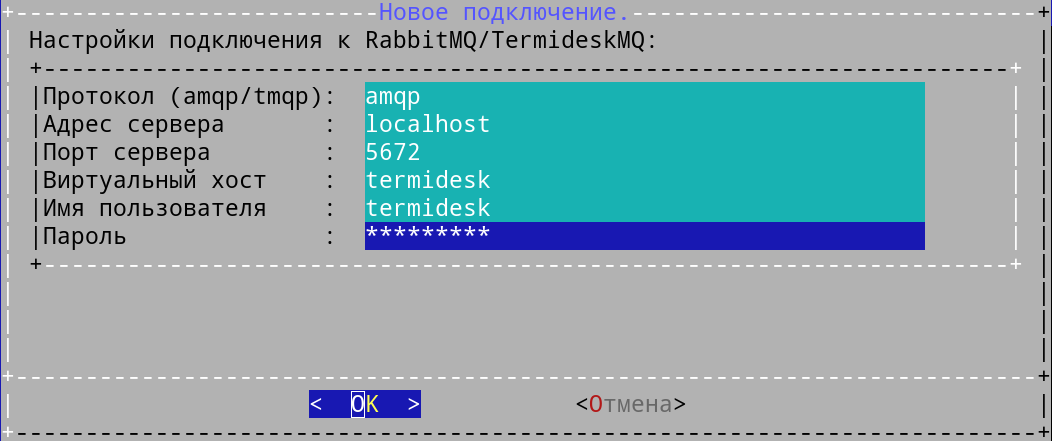Click the Имя пользователя label
Image resolution: width=1052 pixels, height=441 pixels.
[x=155, y=209]
